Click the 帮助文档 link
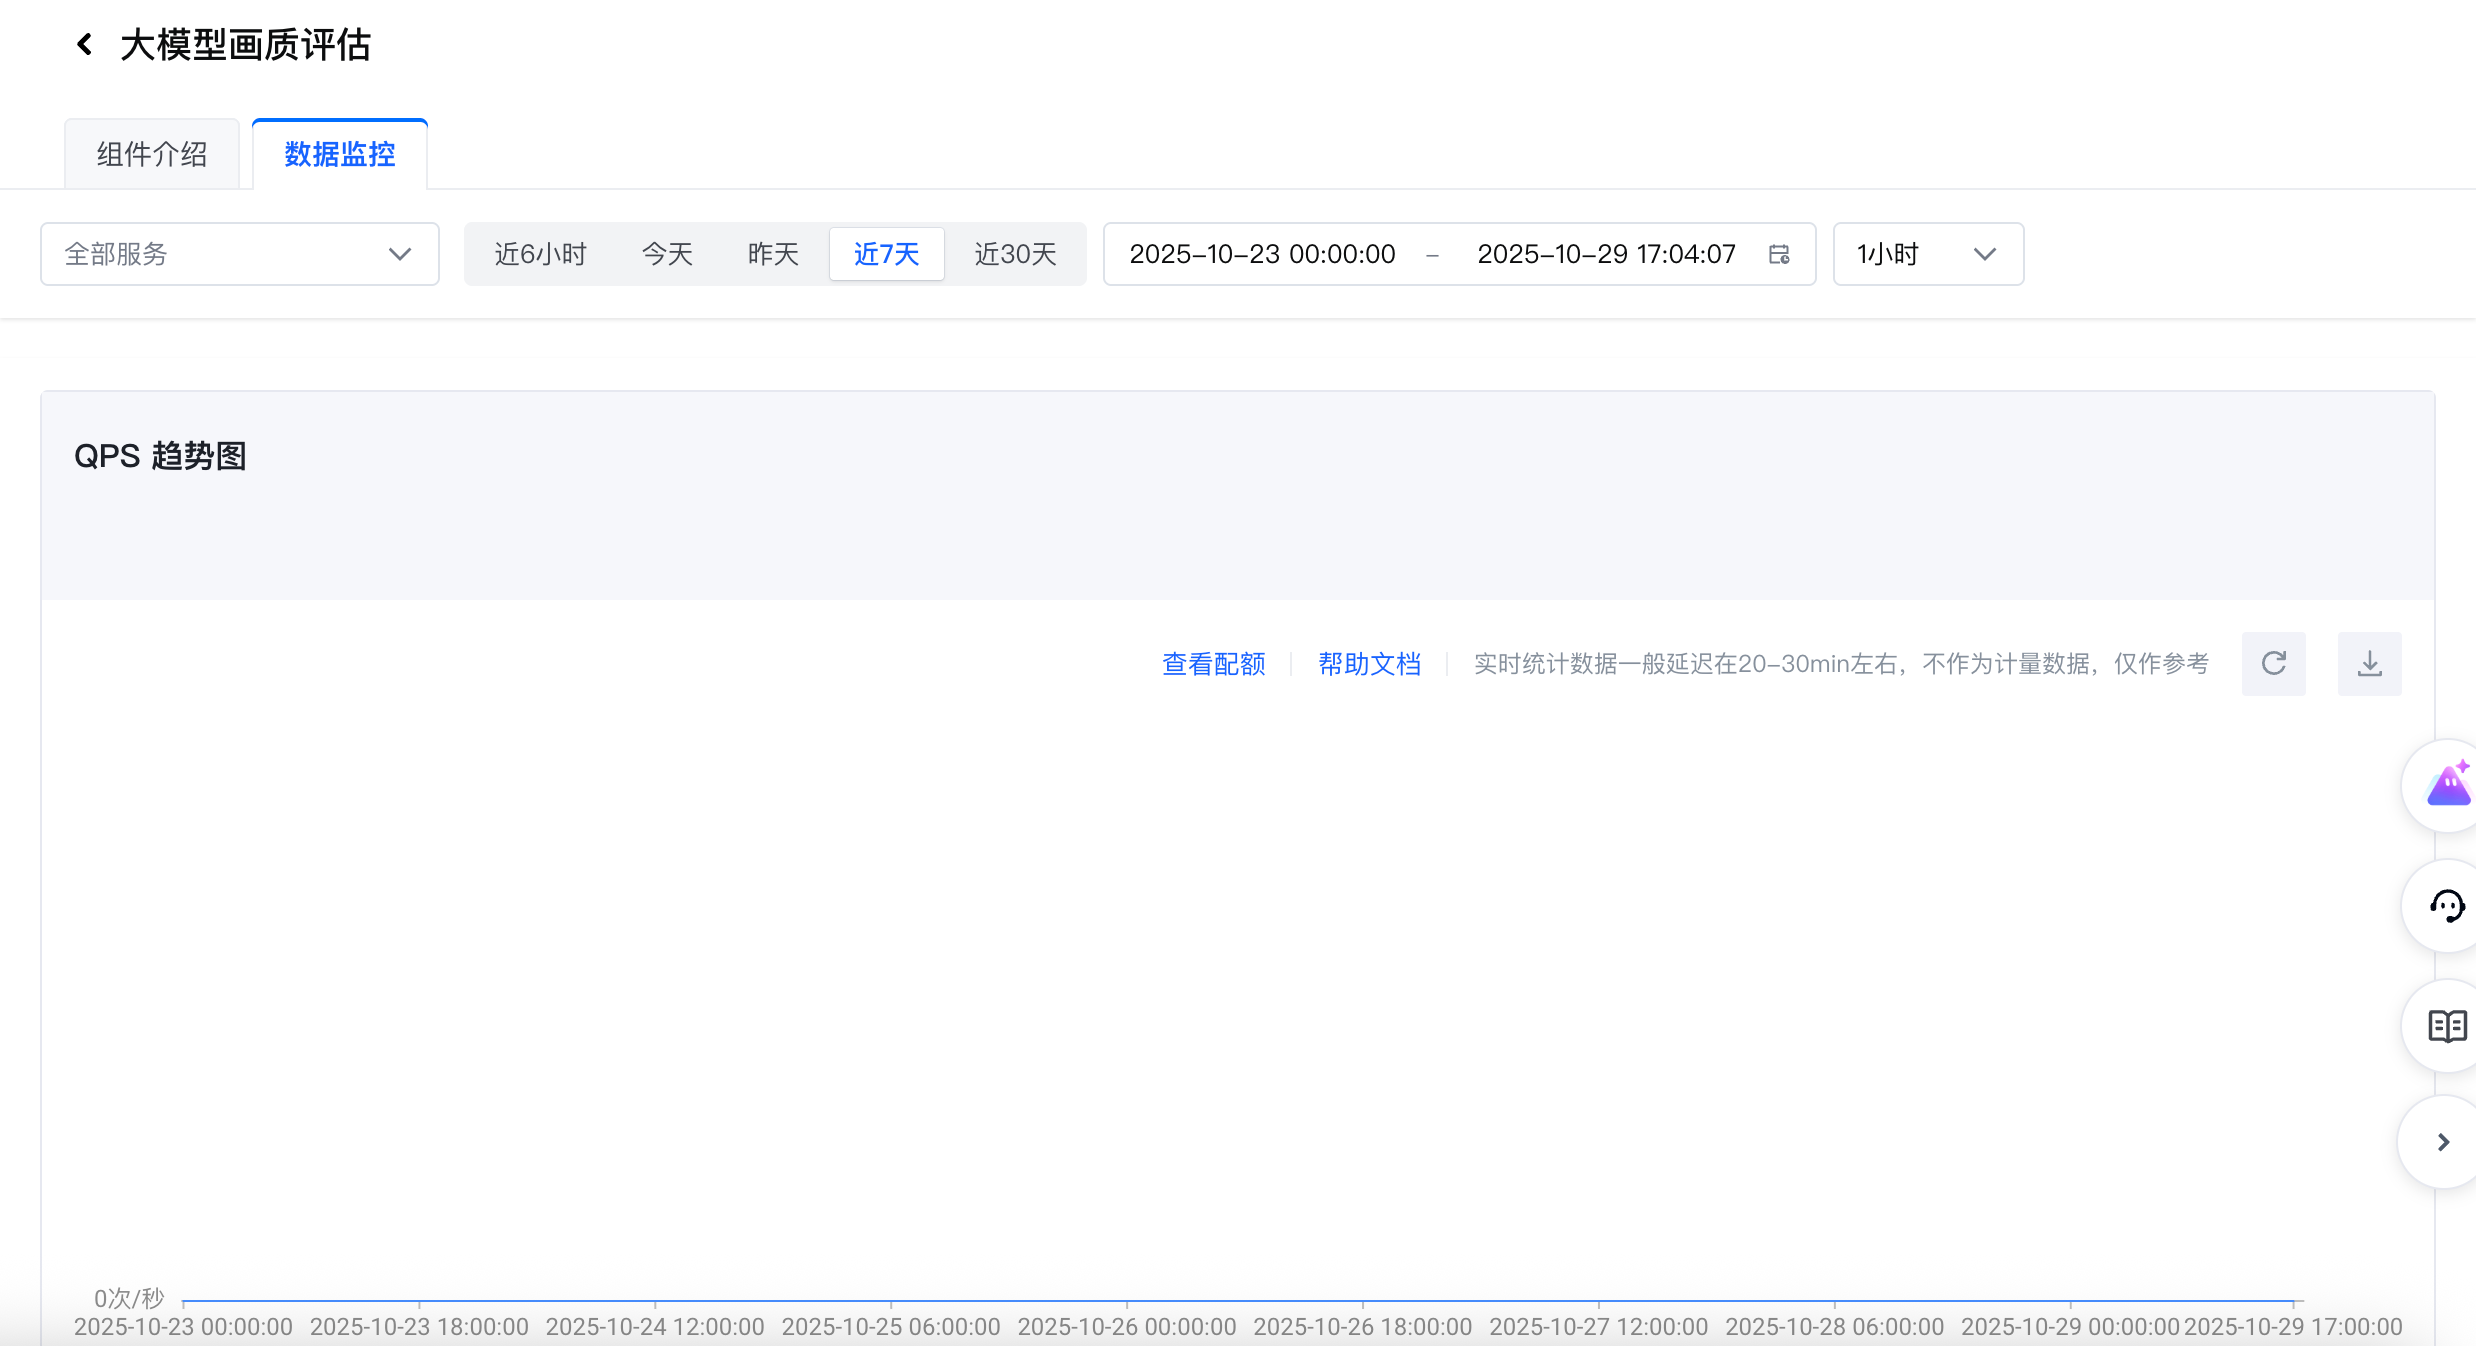The width and height of the screenshot is (2476, 1346). click(x=1369, y=664)
